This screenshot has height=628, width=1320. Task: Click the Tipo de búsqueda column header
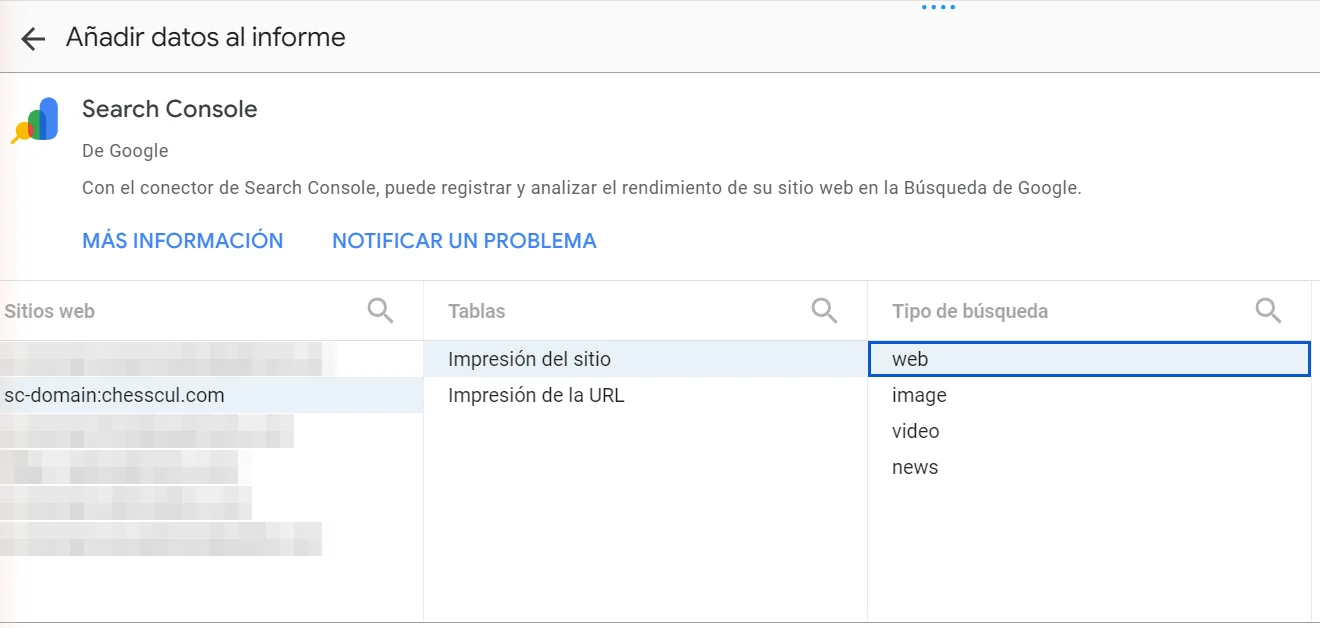point(970,311)
